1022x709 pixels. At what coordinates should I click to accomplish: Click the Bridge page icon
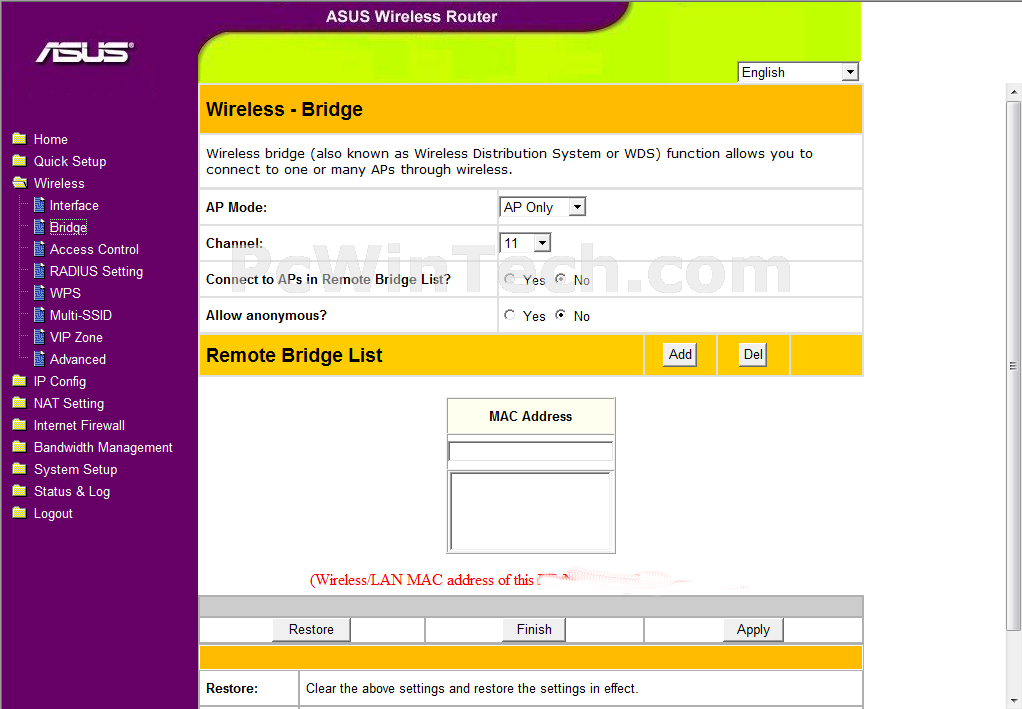pyautogui.click(x=39, y=227)
